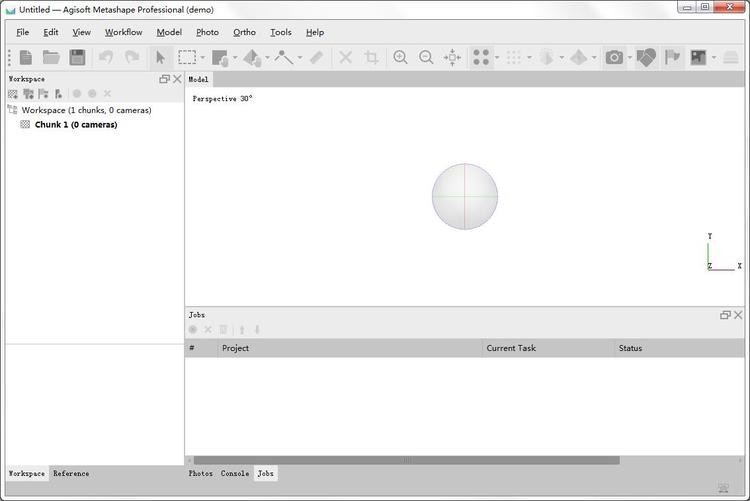Click the Crop Selection icon
Screen dimensions: 750x501
coord(372,57)
